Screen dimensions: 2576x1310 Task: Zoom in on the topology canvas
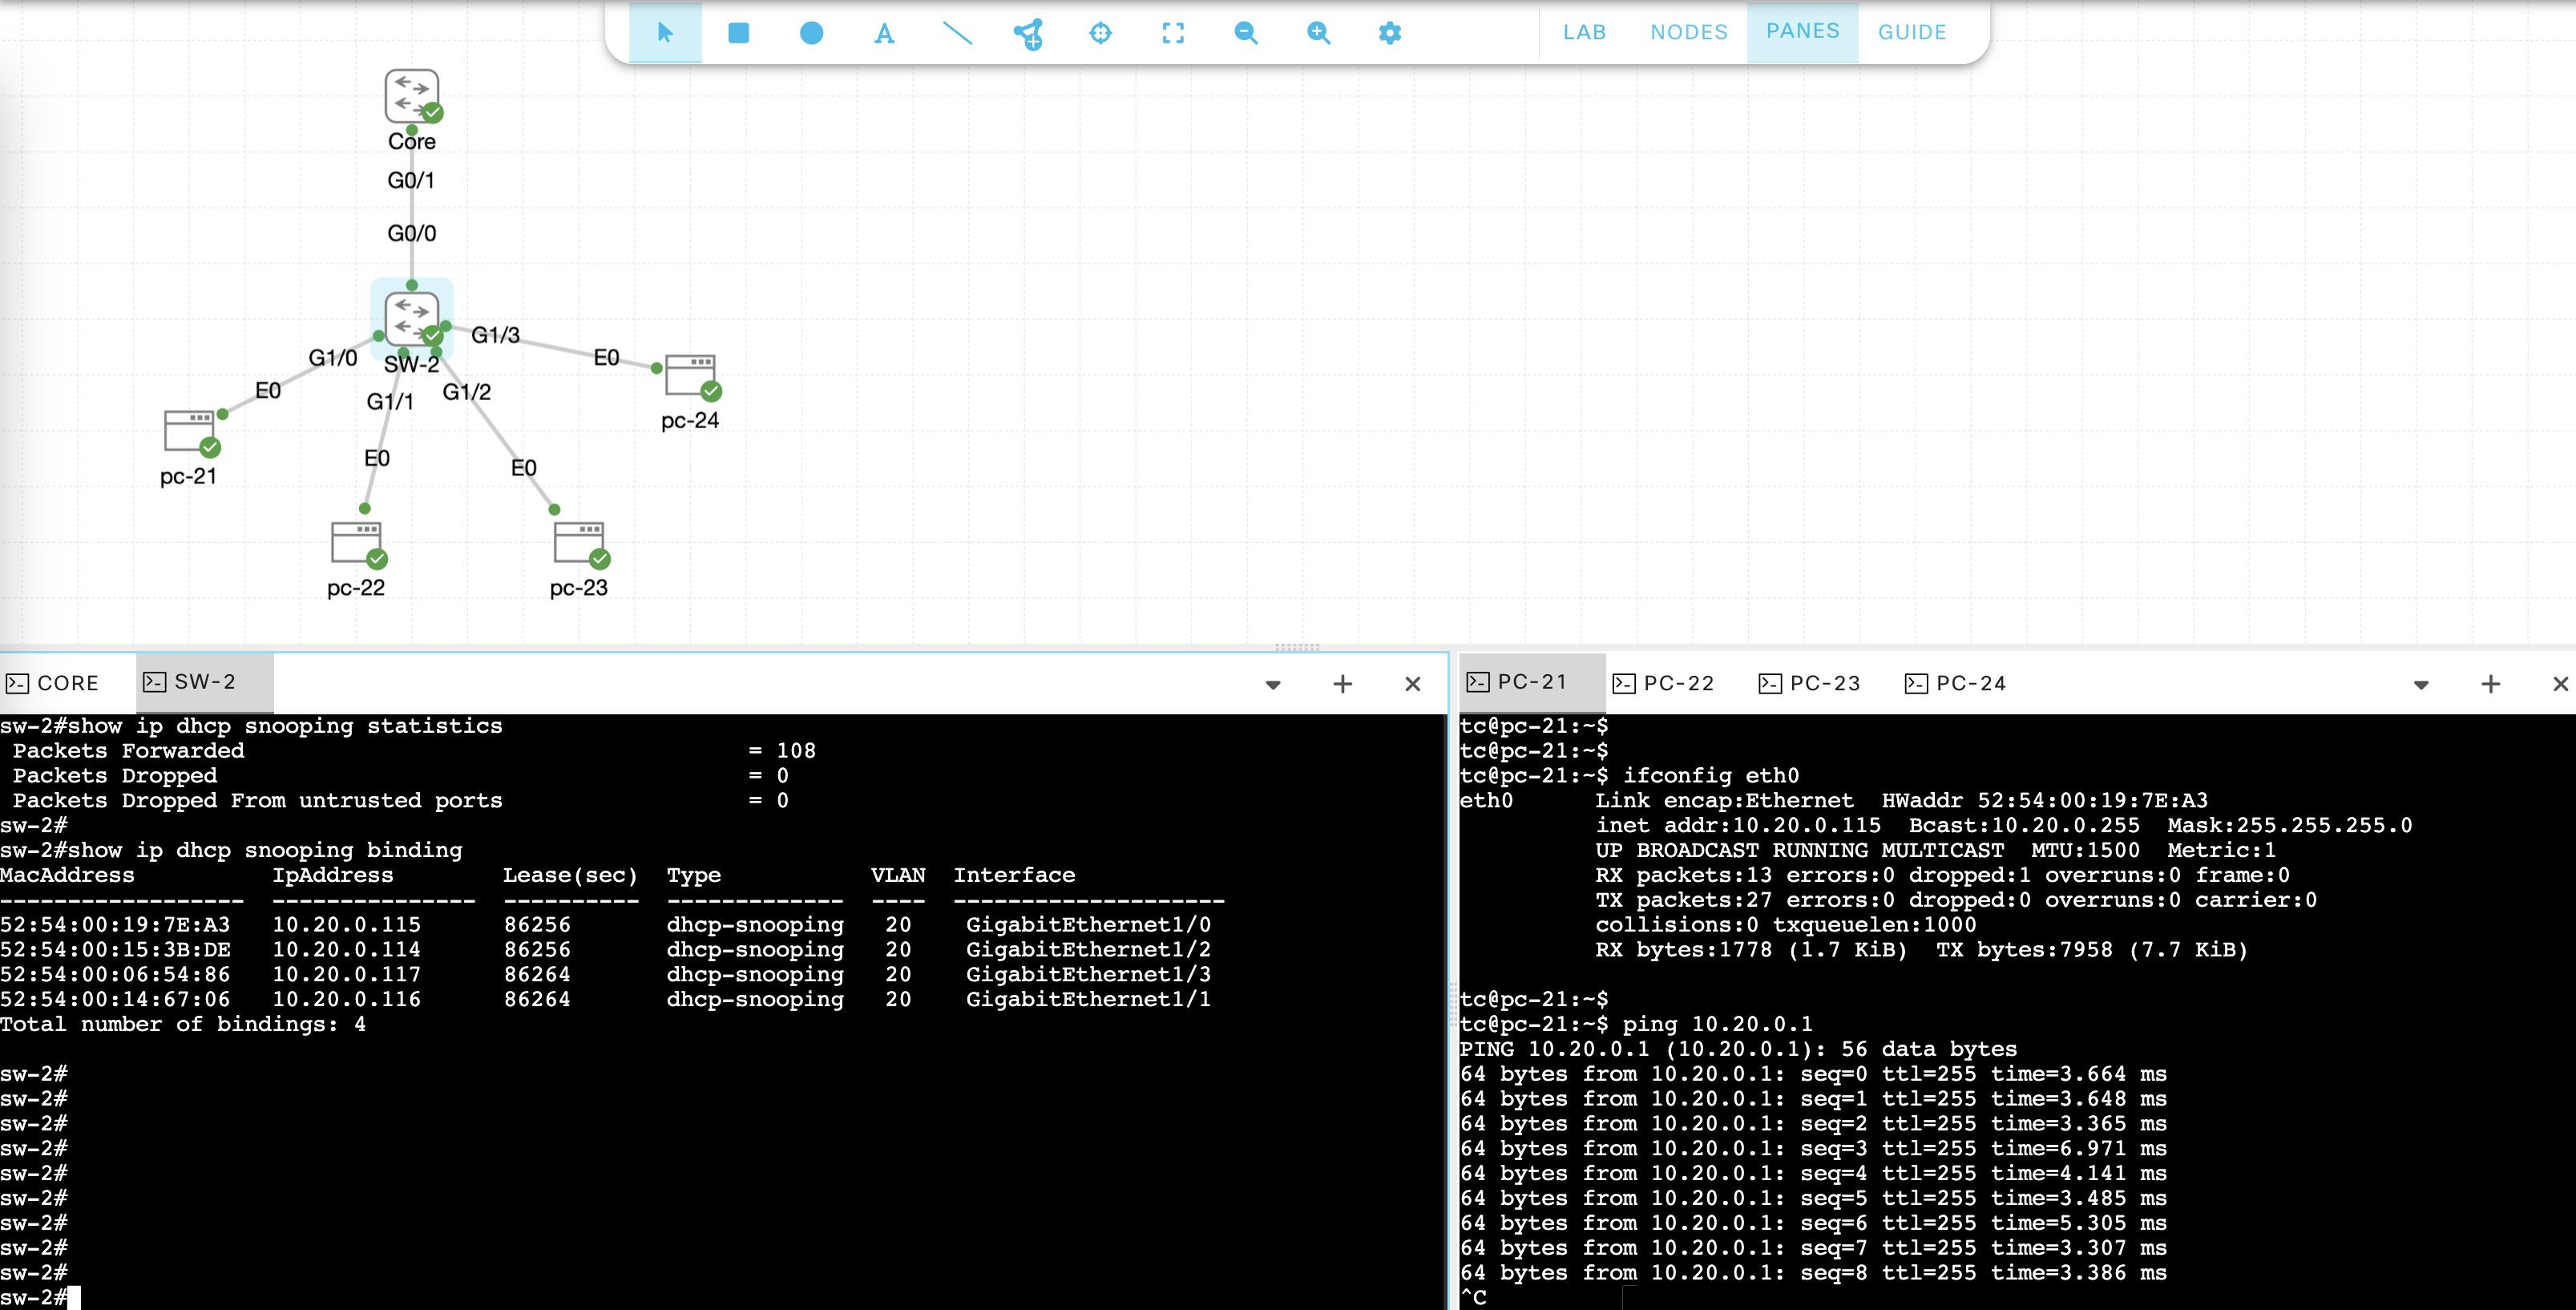[1318, 33]
